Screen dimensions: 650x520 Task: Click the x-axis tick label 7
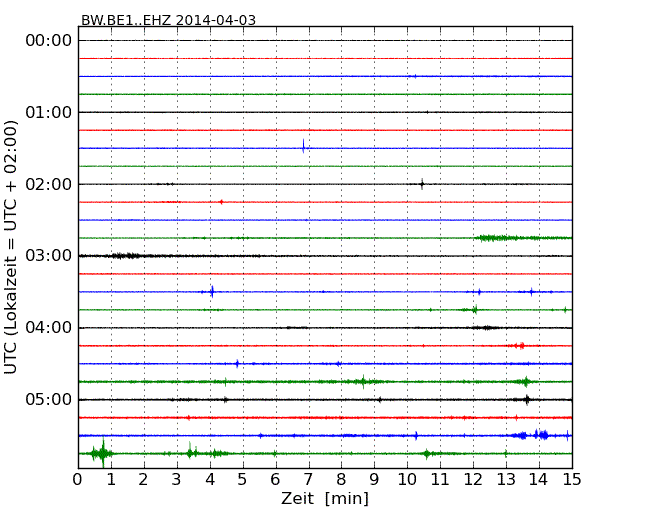[x=308, y=480]
